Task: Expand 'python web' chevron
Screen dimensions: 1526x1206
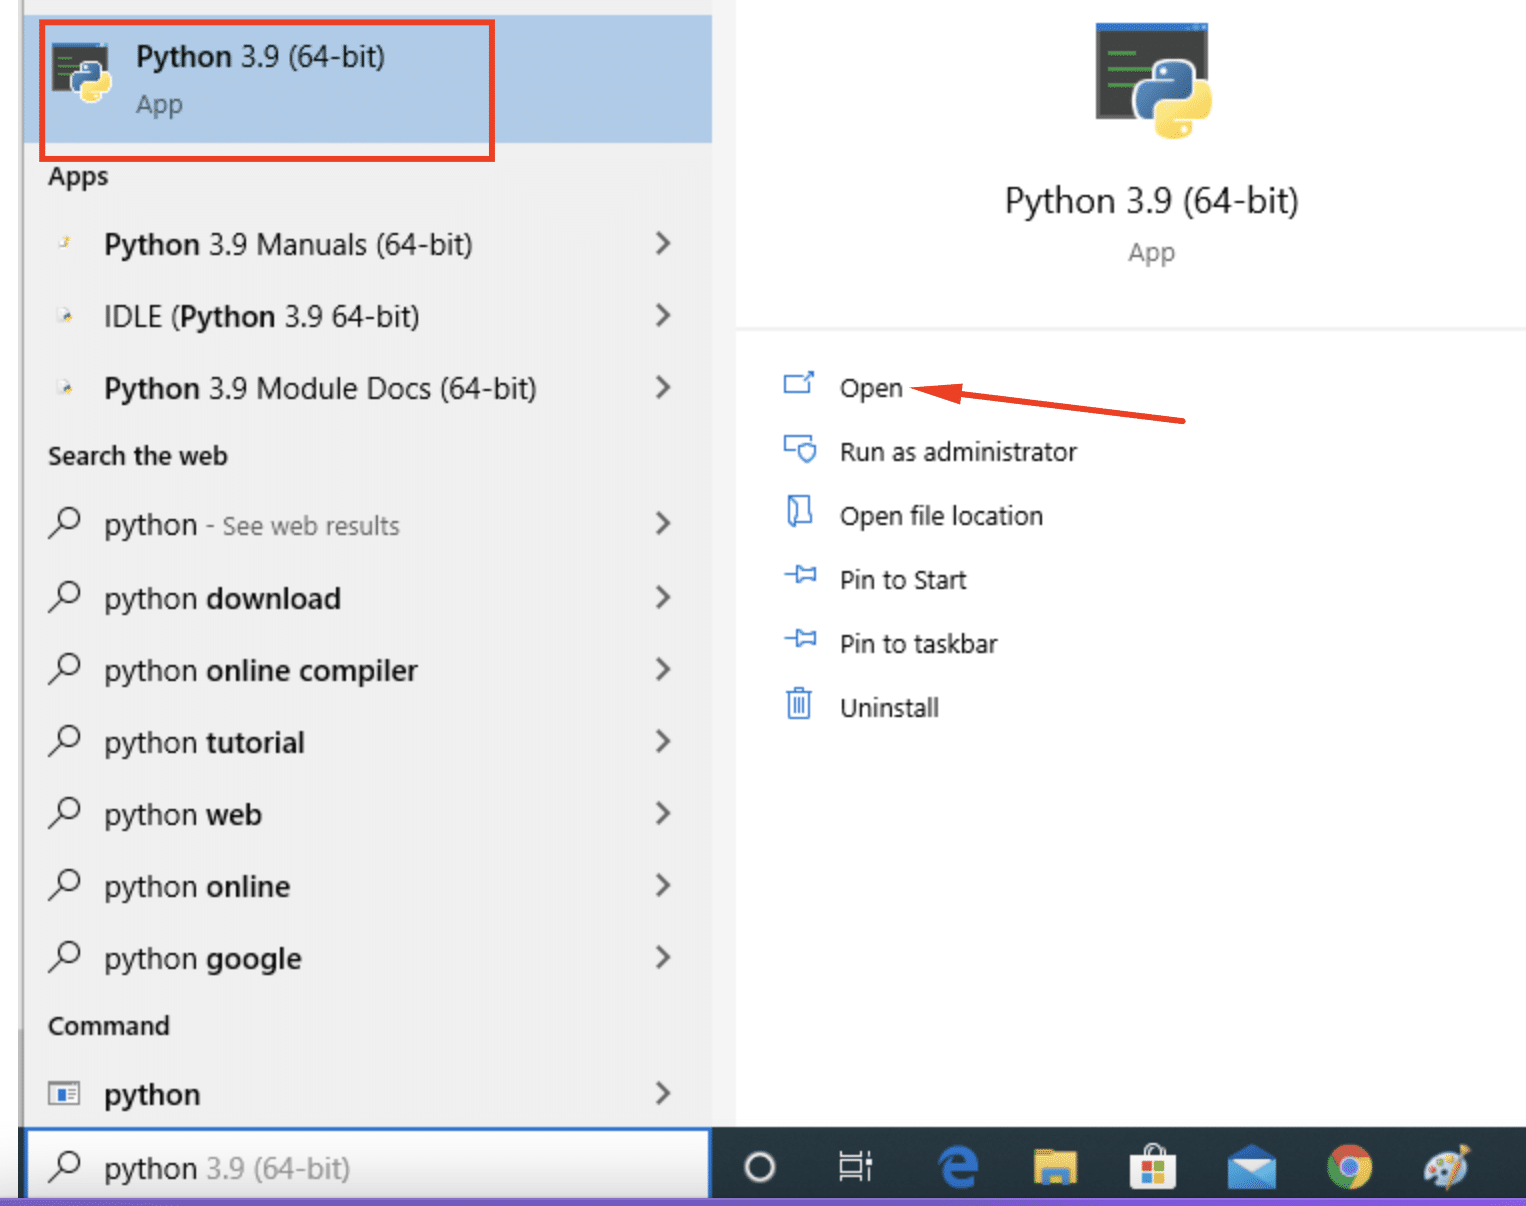Action: coord(662,813)
